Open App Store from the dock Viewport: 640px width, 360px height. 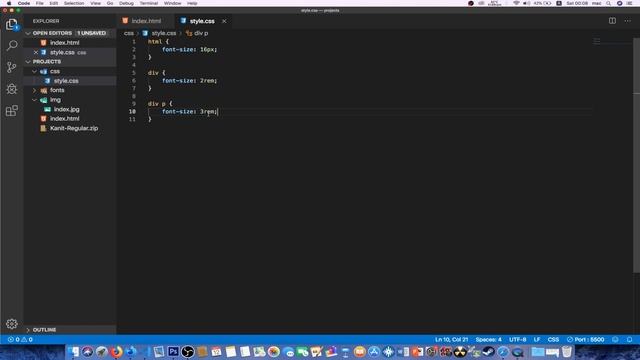374,351
